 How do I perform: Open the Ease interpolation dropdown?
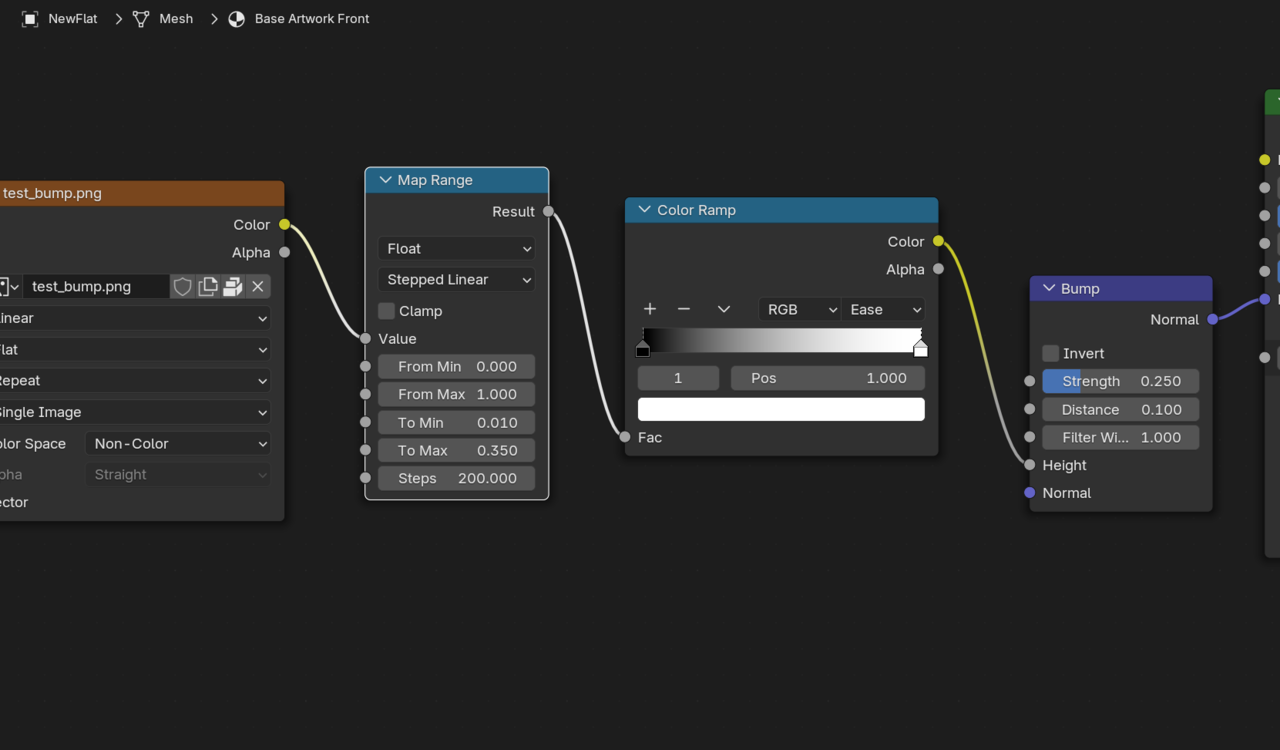(x=883, y=310)
